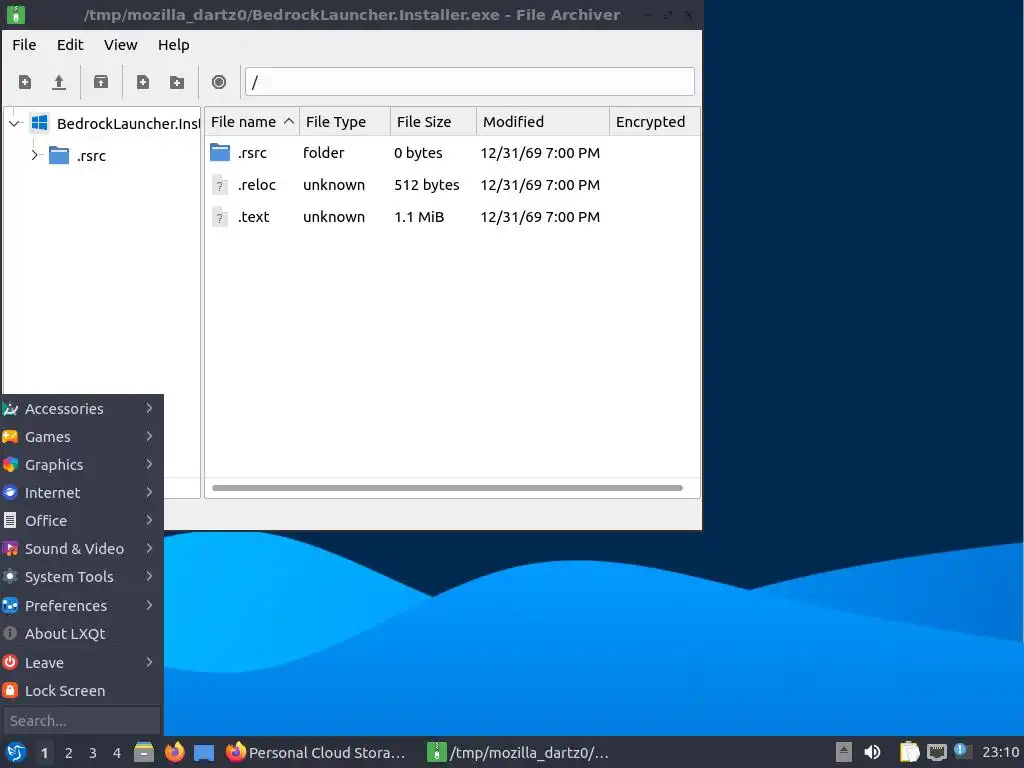Click the .text unknown-file icon
The image size is (1024, 768).
220,217
